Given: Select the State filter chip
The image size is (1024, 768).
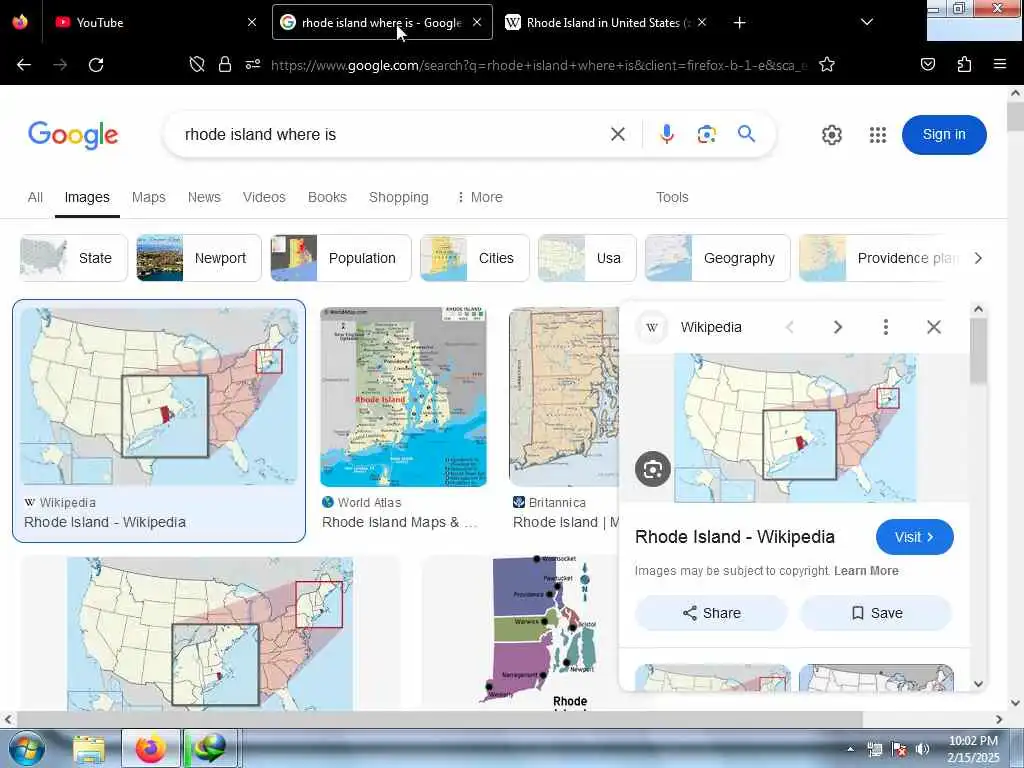Looking at the screenshot, I should coord(74,258).
